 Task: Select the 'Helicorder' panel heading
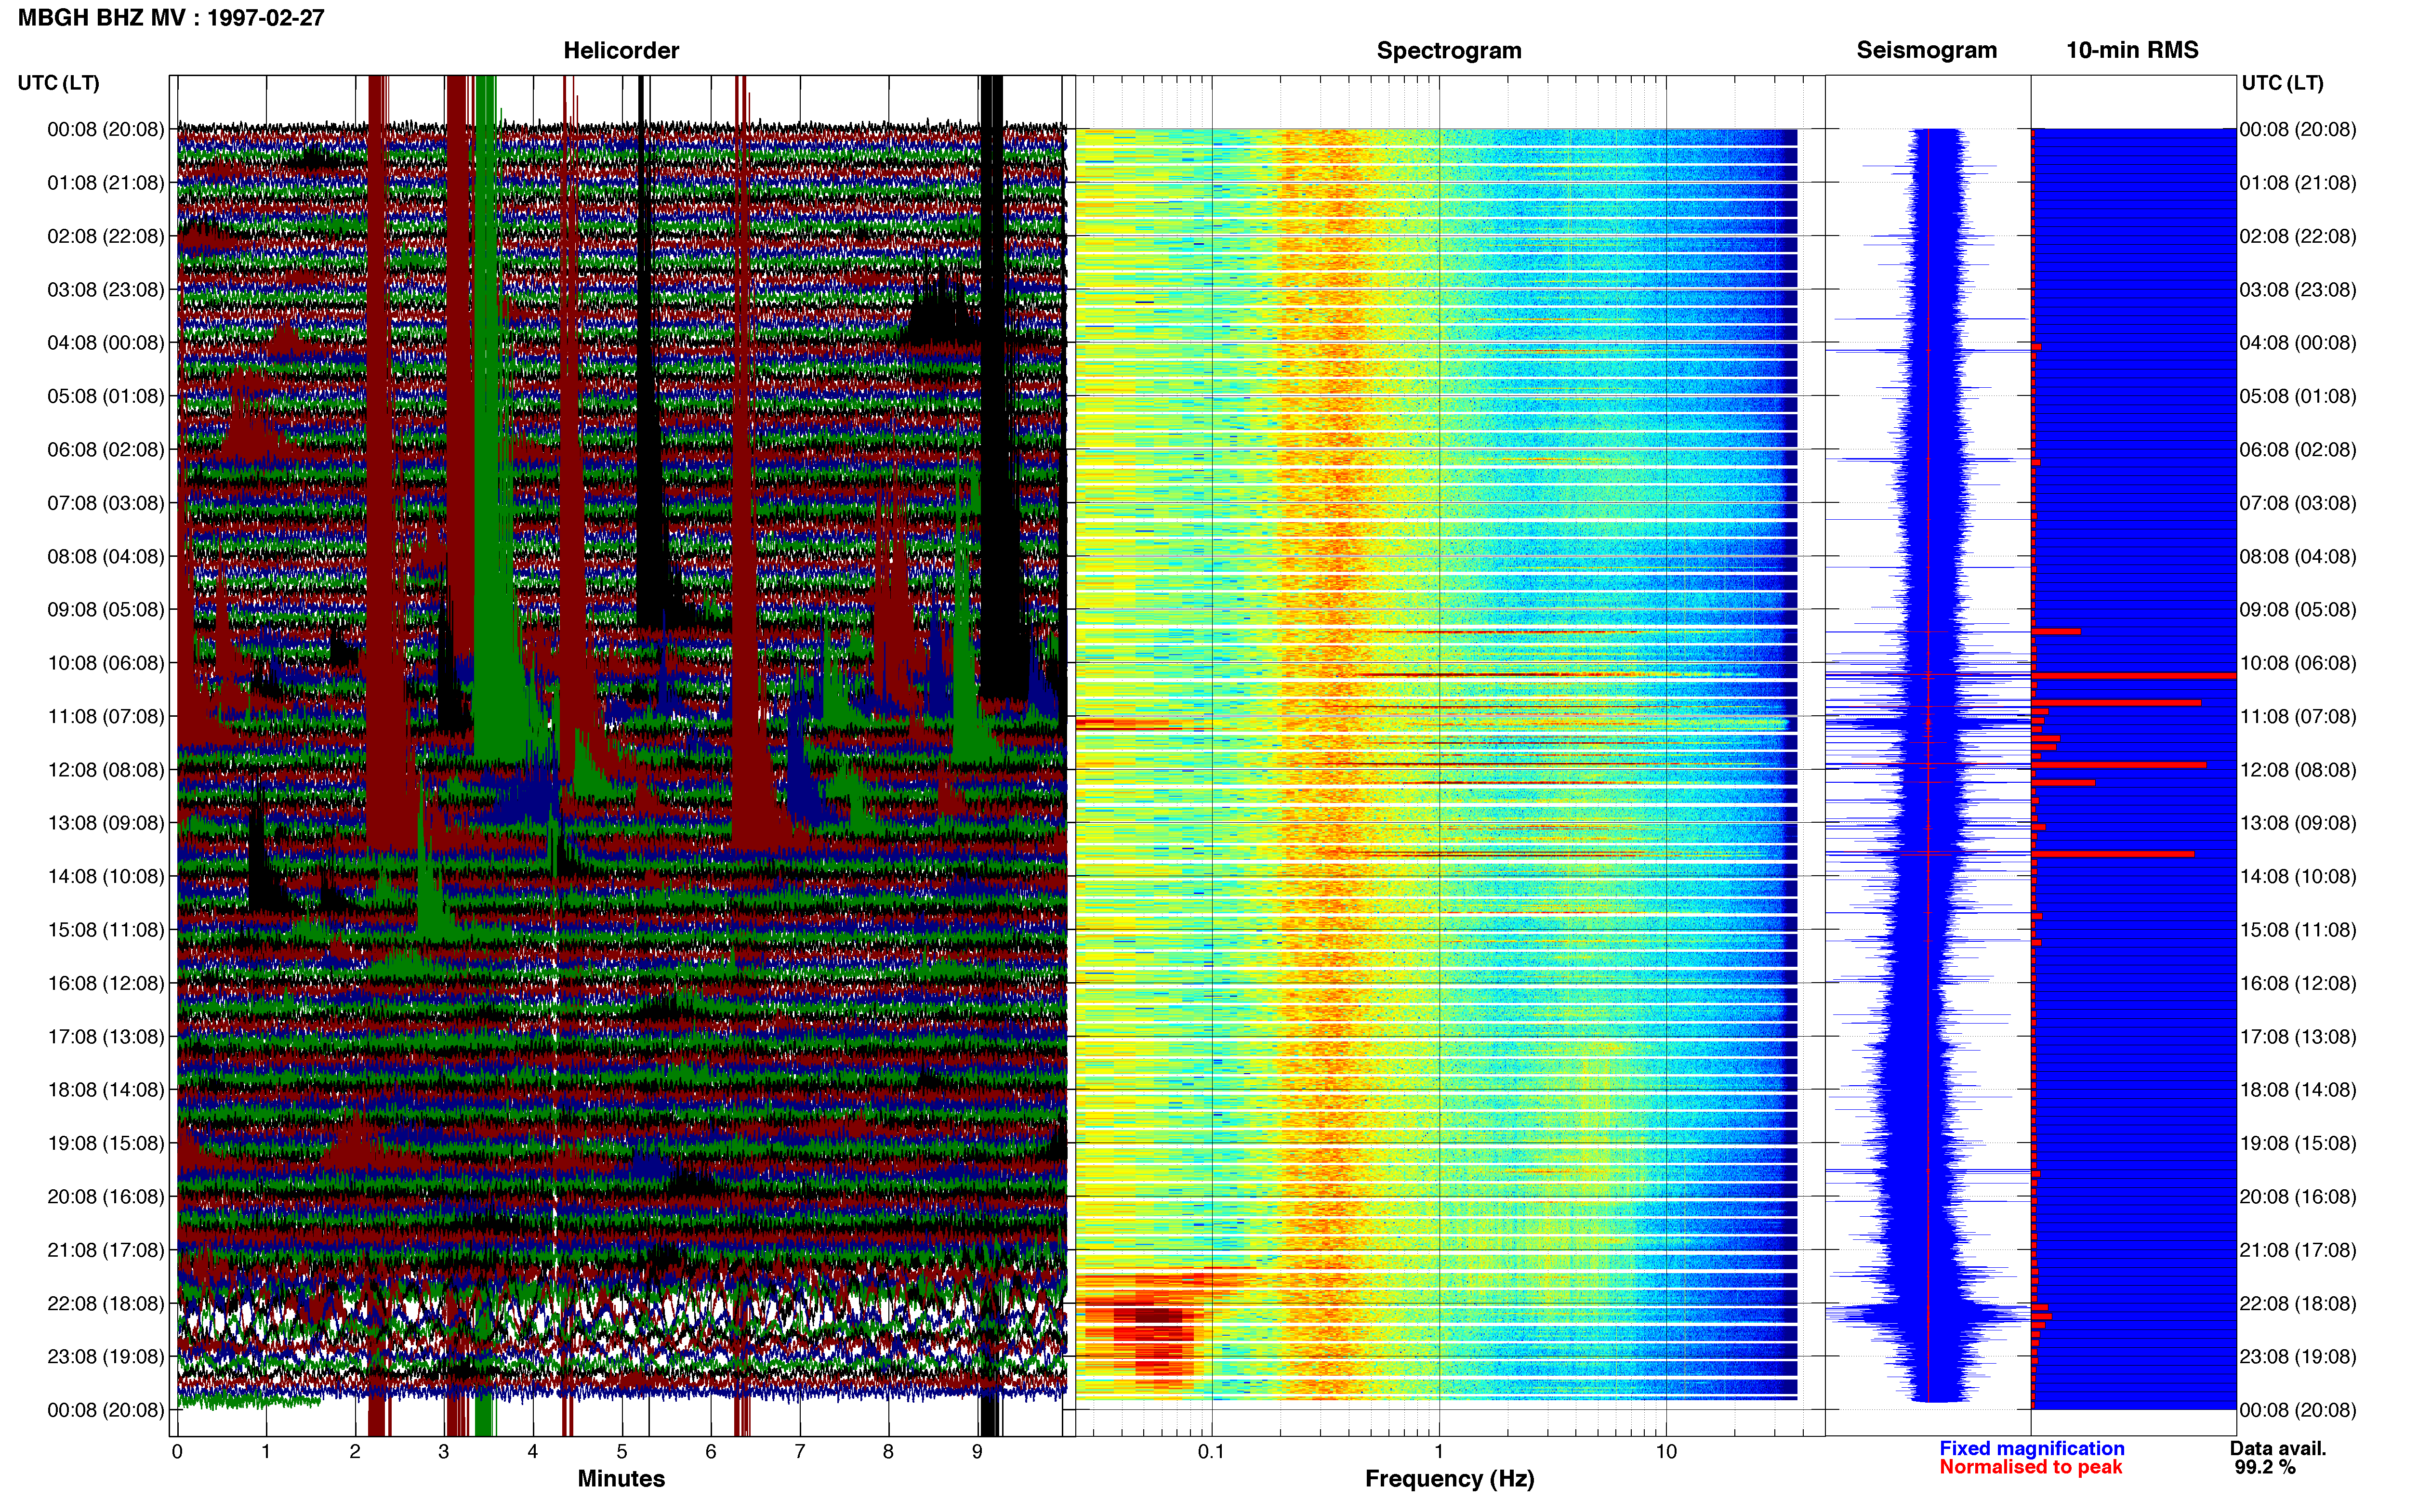[x=621, y=50]
